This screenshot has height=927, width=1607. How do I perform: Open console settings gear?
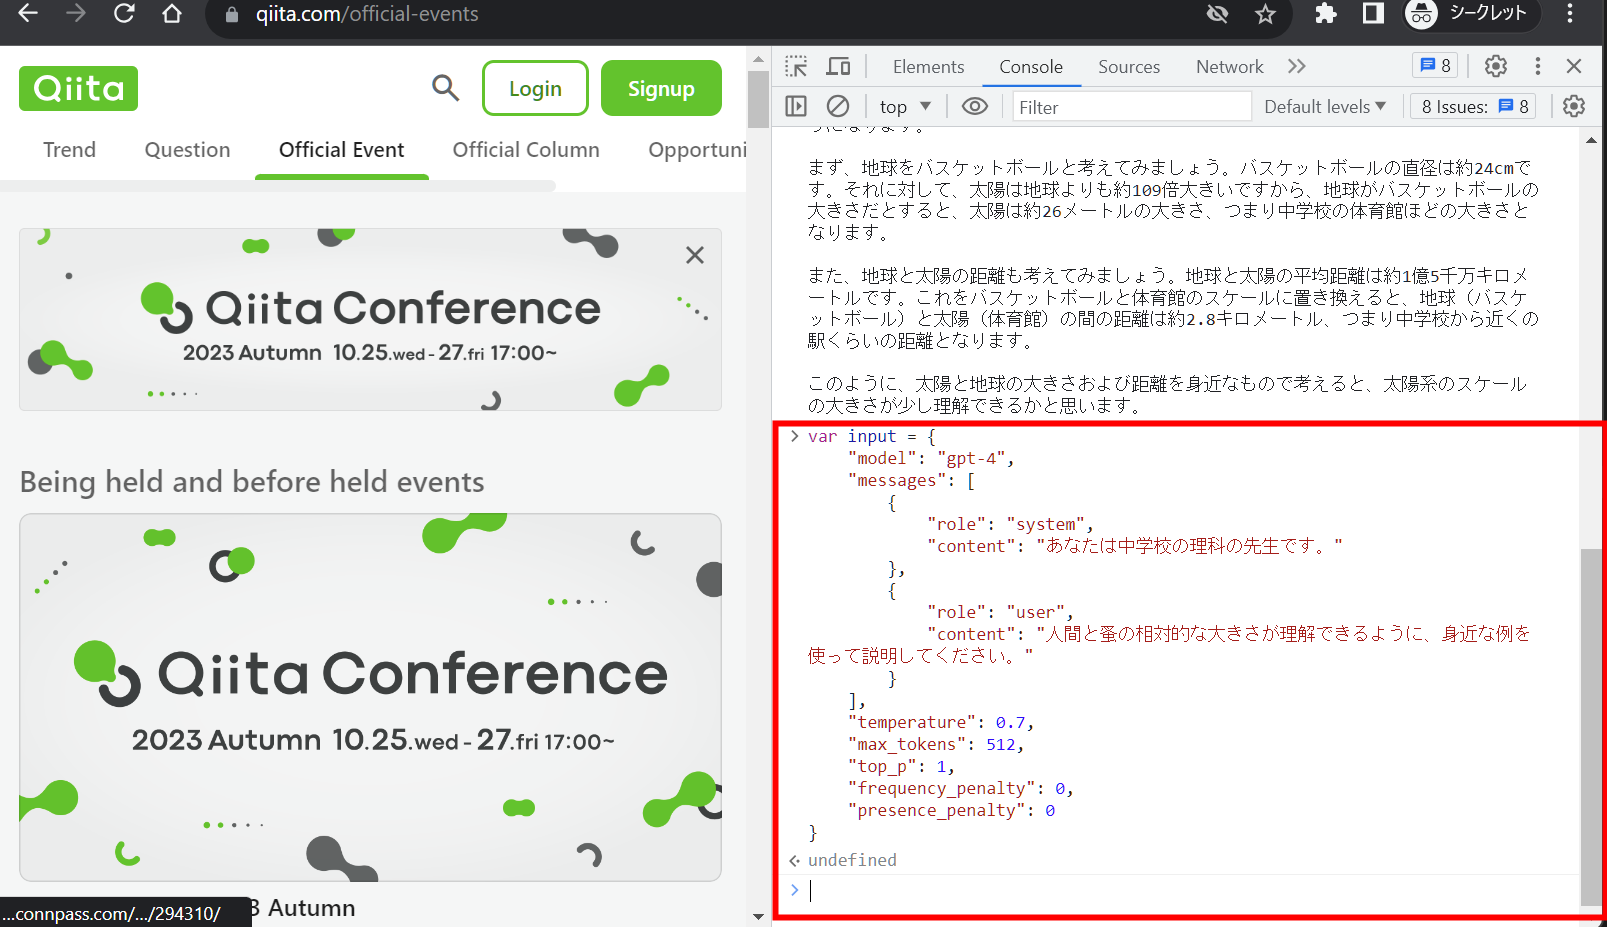click(1574, 106)
